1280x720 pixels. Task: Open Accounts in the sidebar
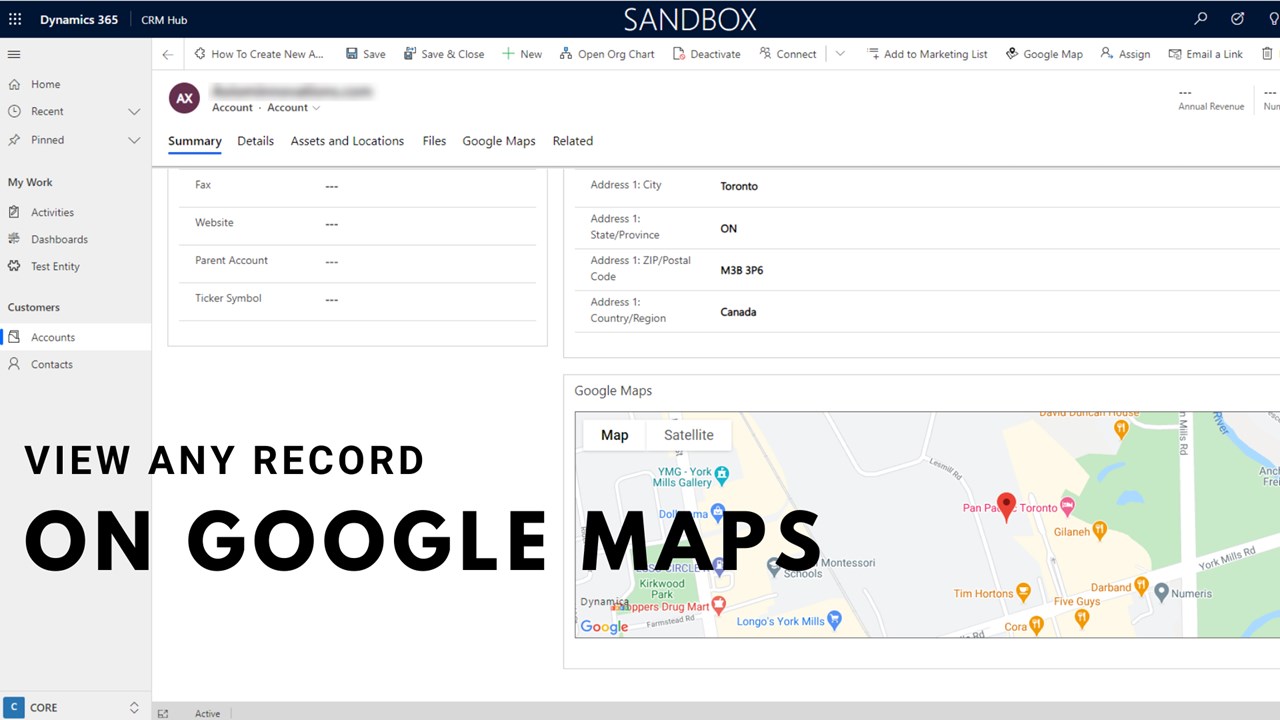click(x=75, y=337)
